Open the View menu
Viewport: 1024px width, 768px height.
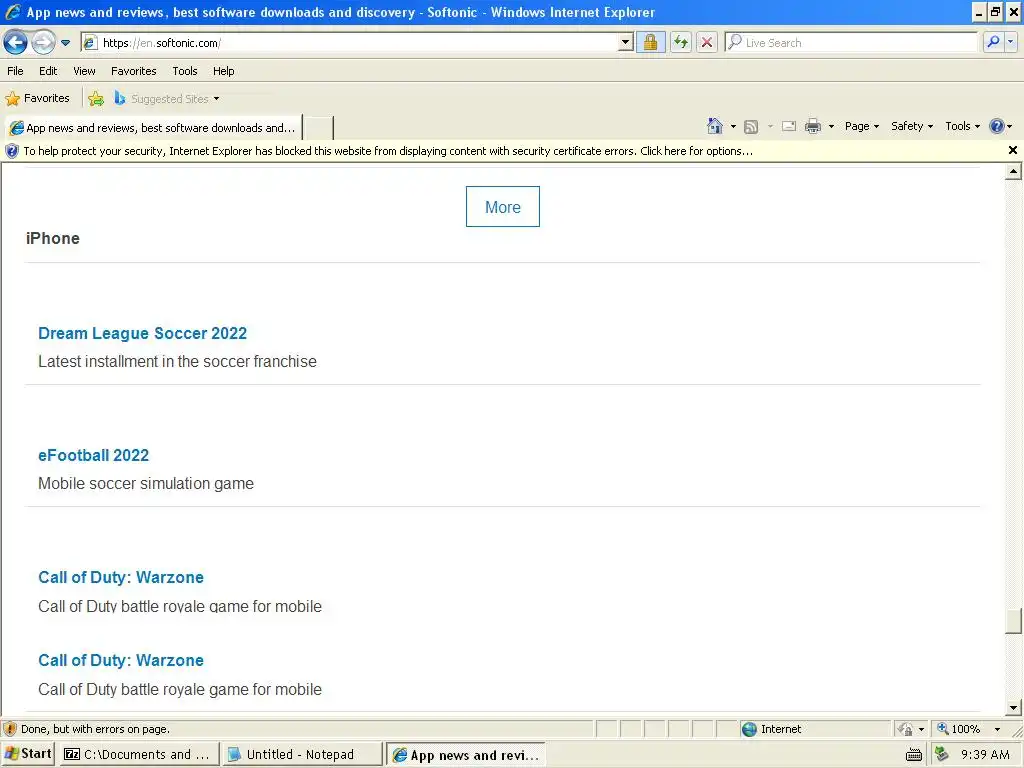(x=84, y=71)
